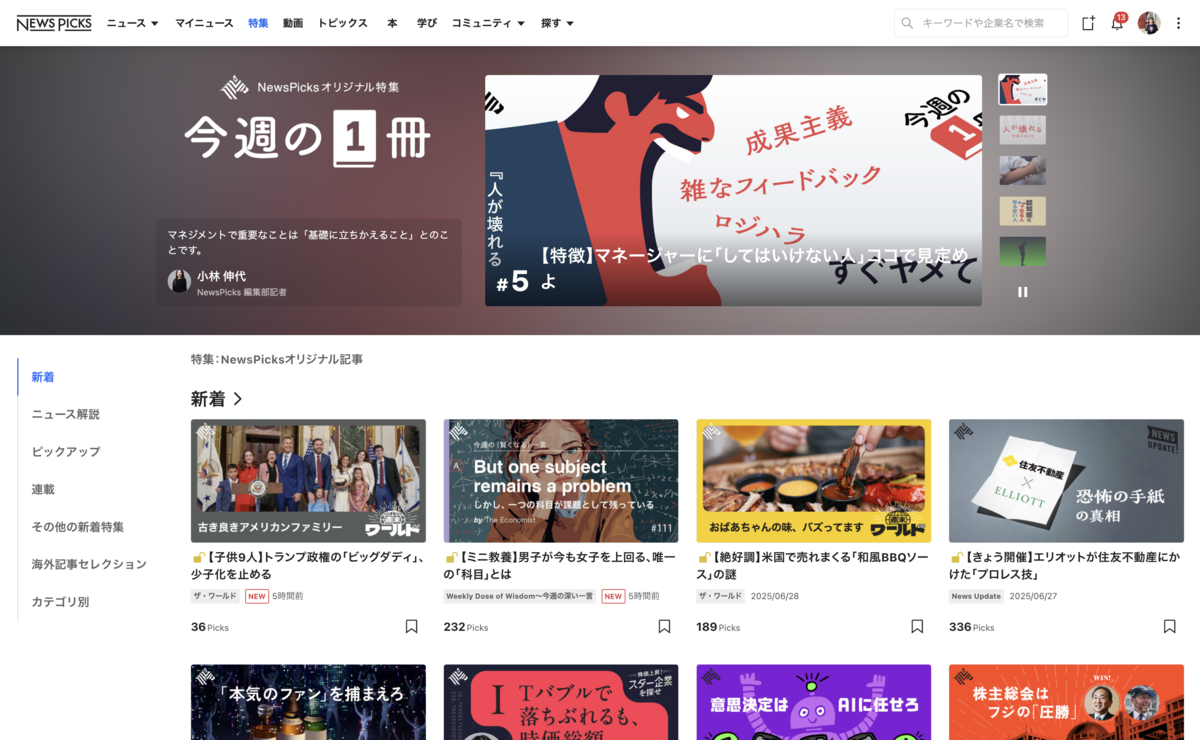This screenshot has width=1200, height=740.
Task: Click 36 Picks count
Action: [210, 627]
